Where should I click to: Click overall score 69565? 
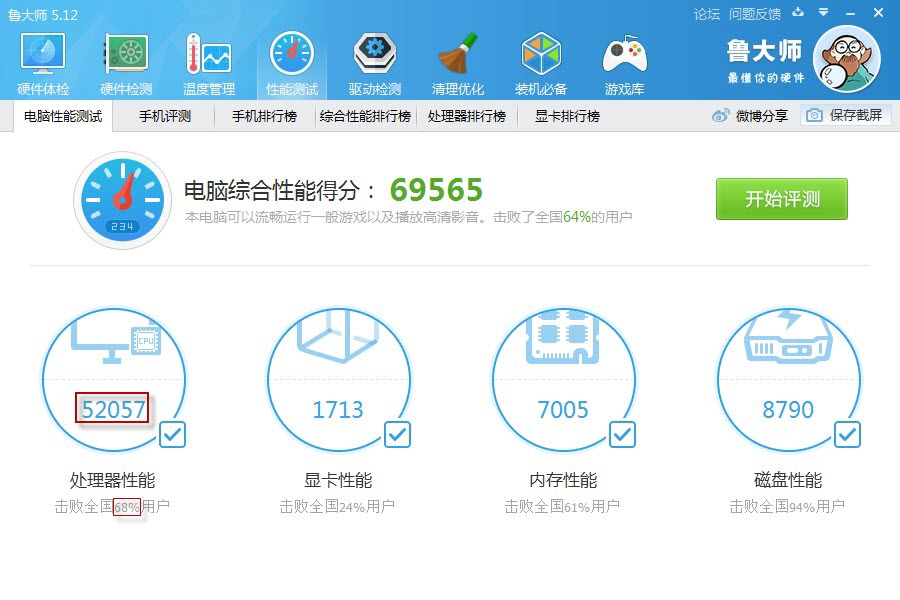click(436, 189)
